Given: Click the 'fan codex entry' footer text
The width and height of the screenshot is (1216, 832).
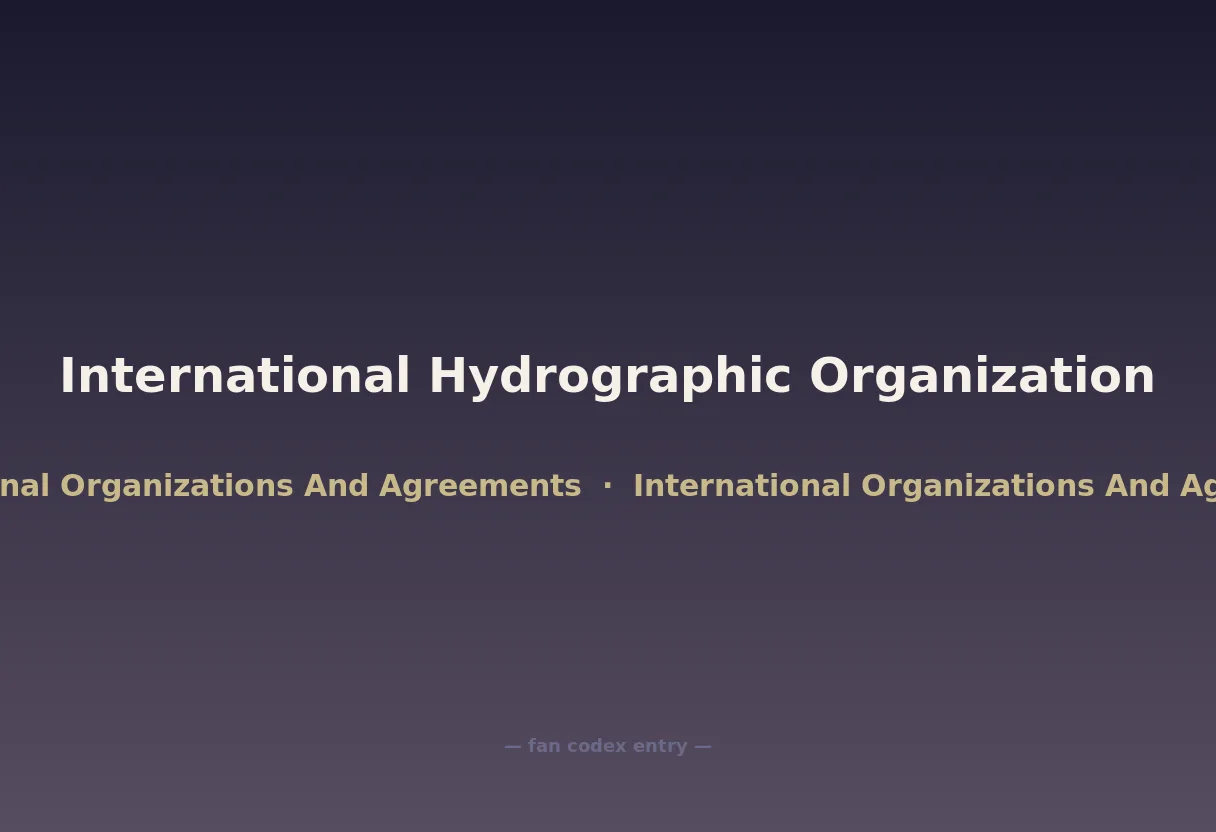Looking at the screenshot, I should pos(608,746).
